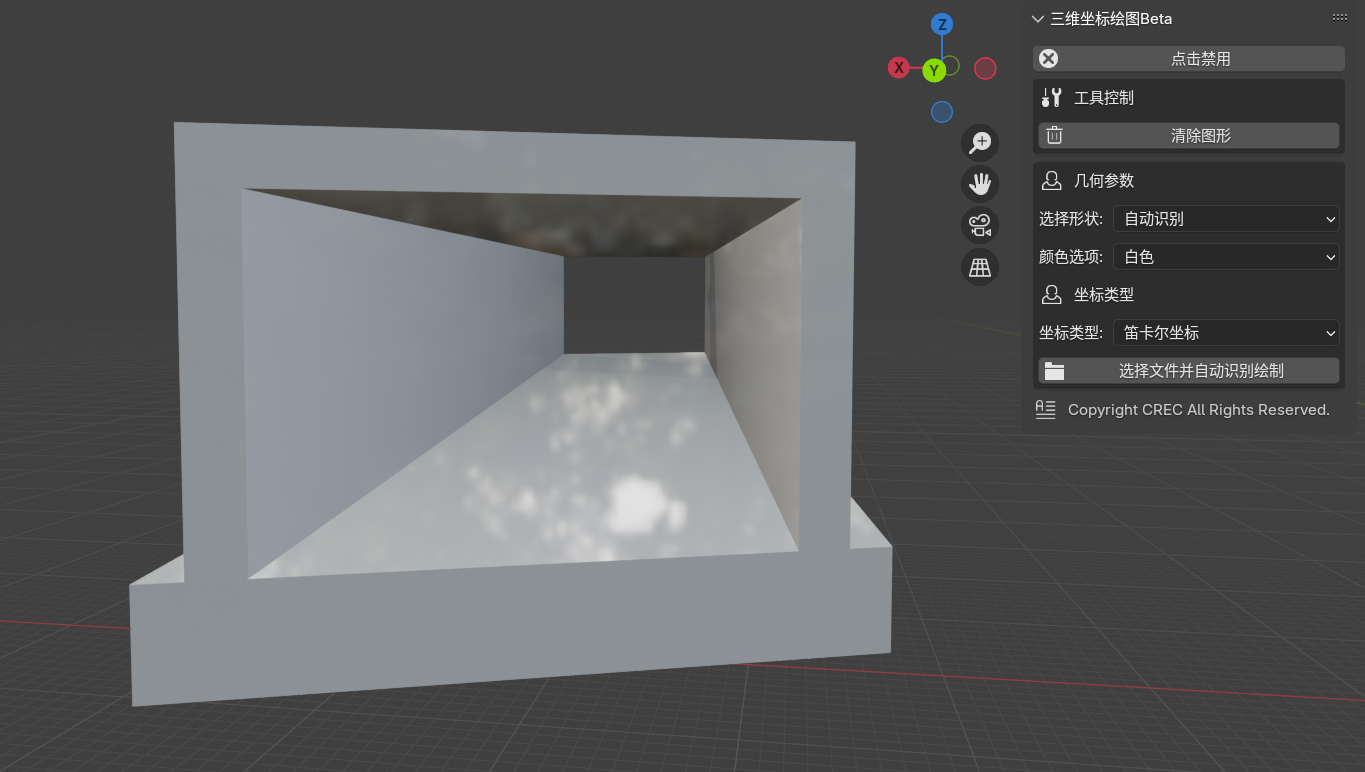Toggle perspective/orthographic grid icon

click(x=979, y=267)
